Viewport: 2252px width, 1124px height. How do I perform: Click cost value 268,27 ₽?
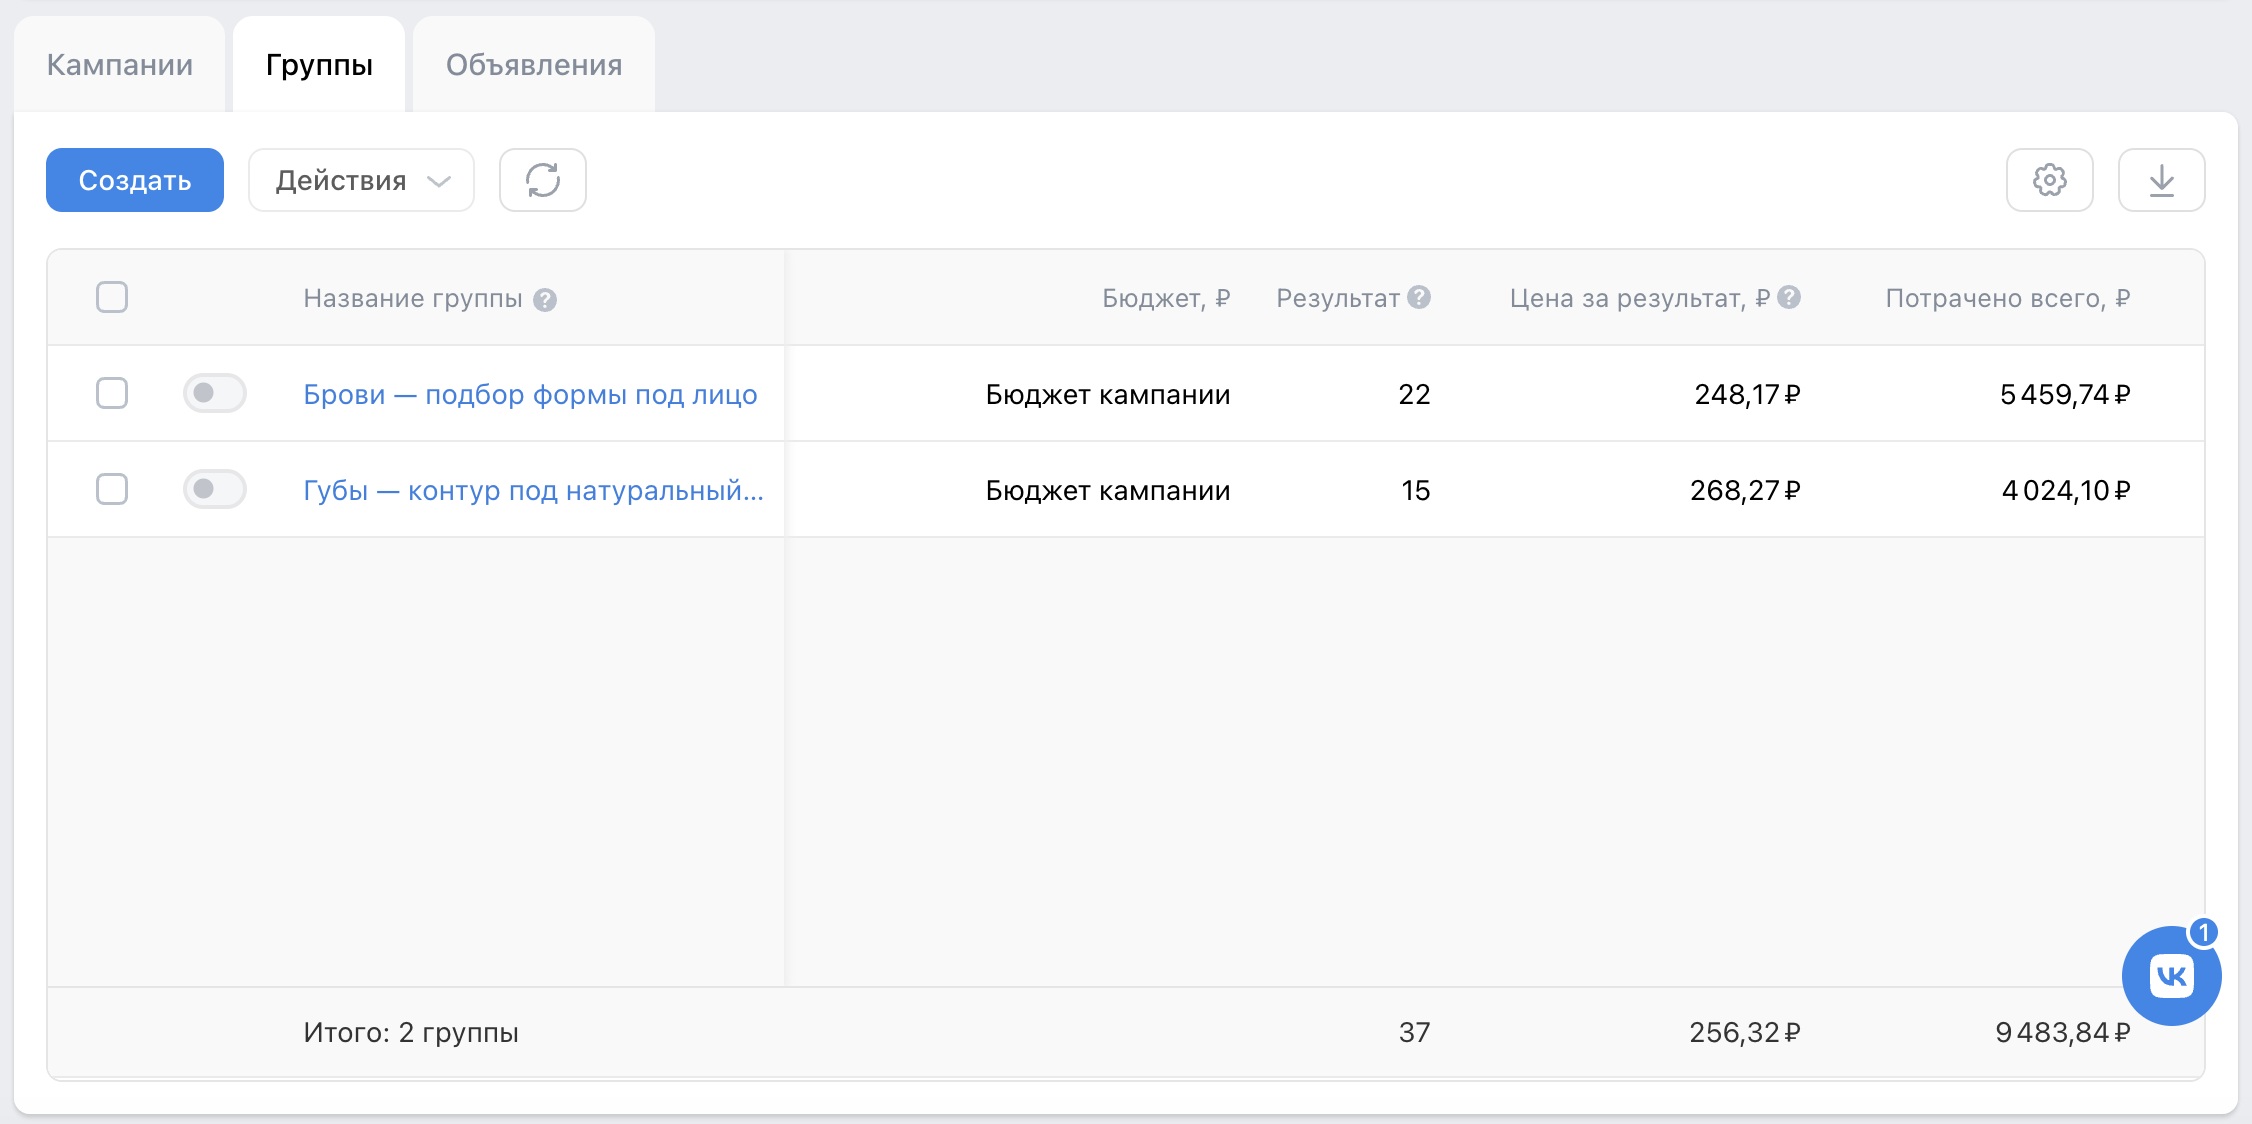pos(1745,490)
